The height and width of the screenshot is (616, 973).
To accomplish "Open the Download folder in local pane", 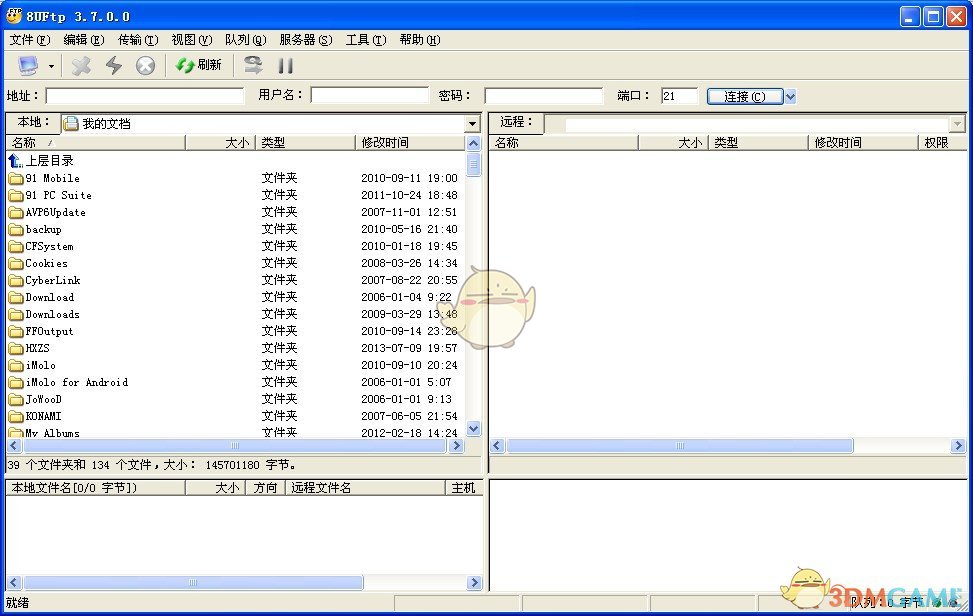I will [x=45, y=297].
